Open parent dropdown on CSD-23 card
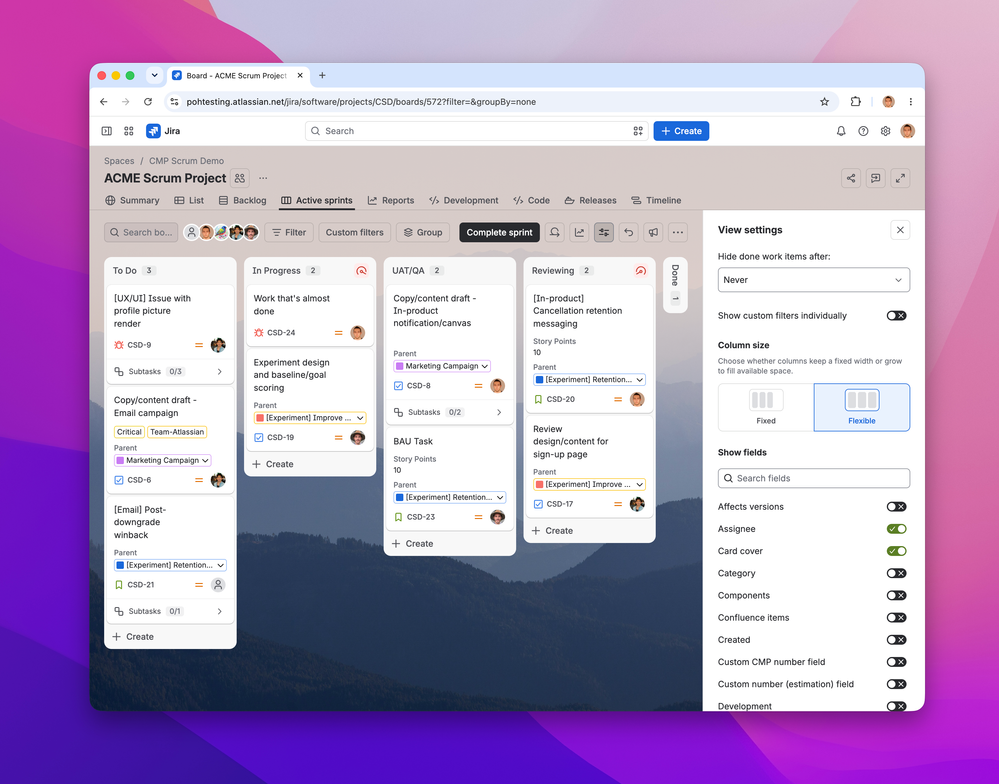 click(x=449, y=497)
